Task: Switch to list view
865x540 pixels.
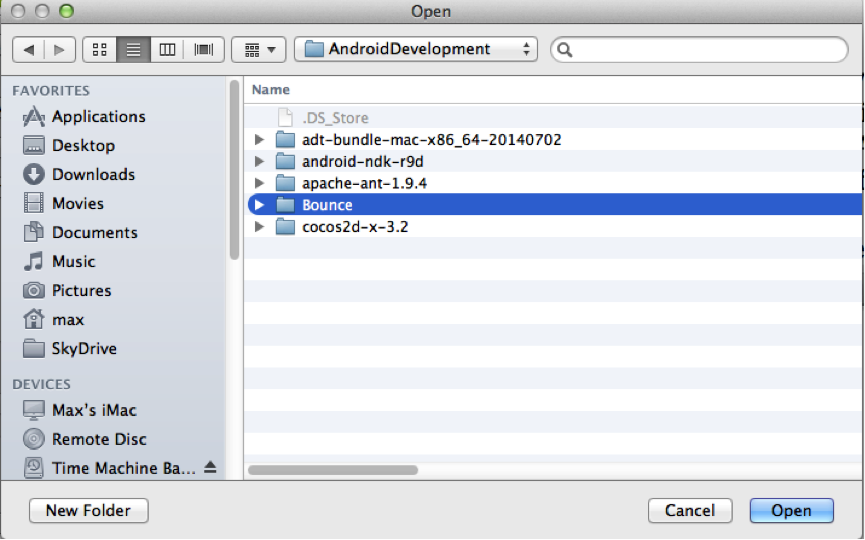Action: [134, 50]
